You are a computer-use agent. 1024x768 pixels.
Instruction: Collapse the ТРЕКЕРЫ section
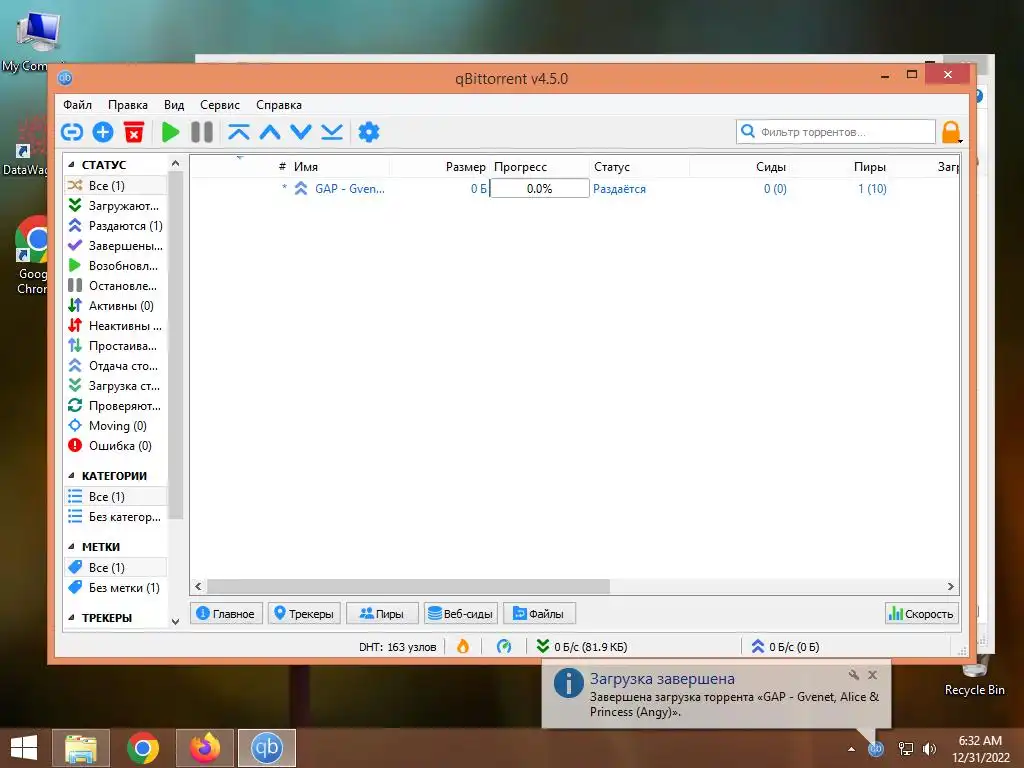pos(71,617)
